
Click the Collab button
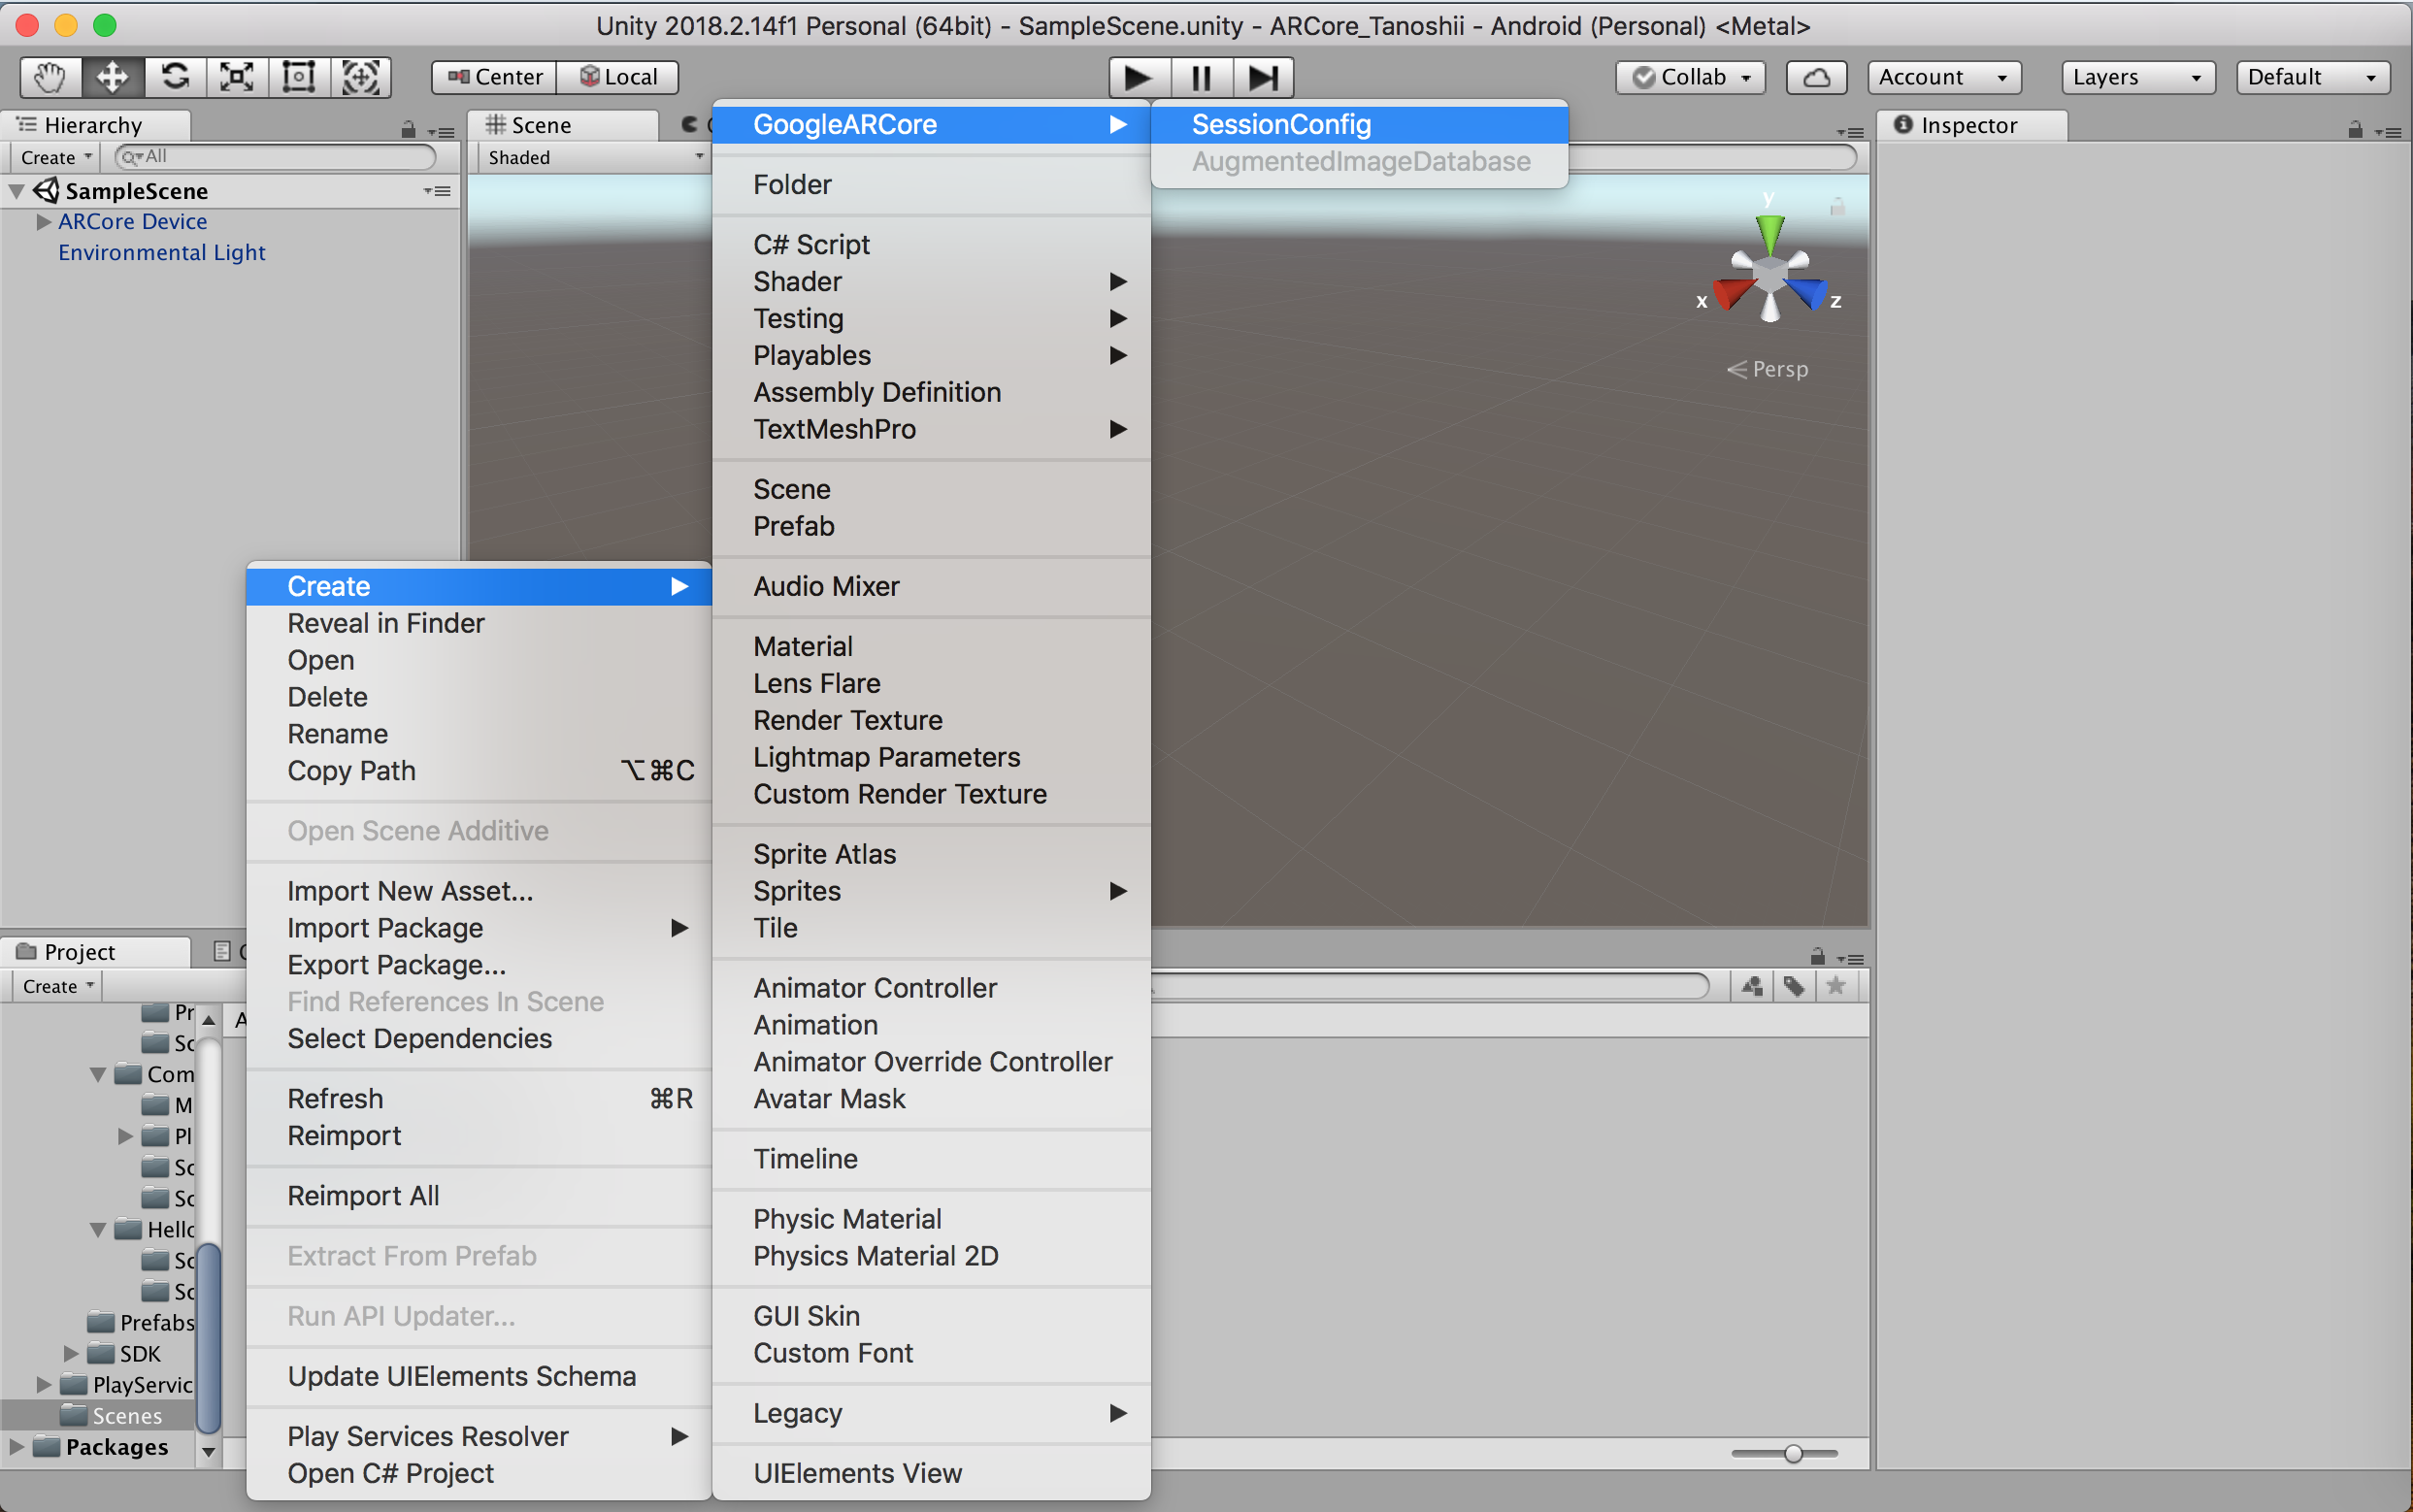pyautogui.click(x=1689, y=77)
